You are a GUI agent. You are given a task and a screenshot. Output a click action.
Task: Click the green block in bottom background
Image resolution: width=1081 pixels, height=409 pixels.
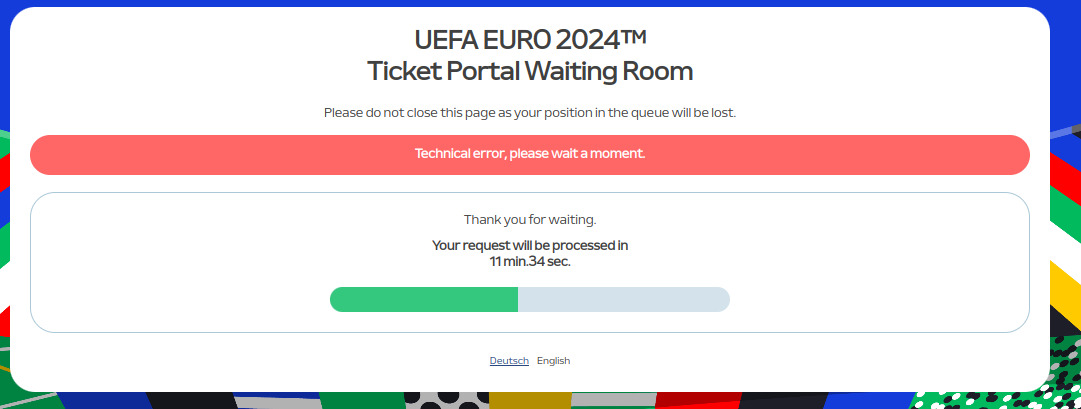(362, 401)
